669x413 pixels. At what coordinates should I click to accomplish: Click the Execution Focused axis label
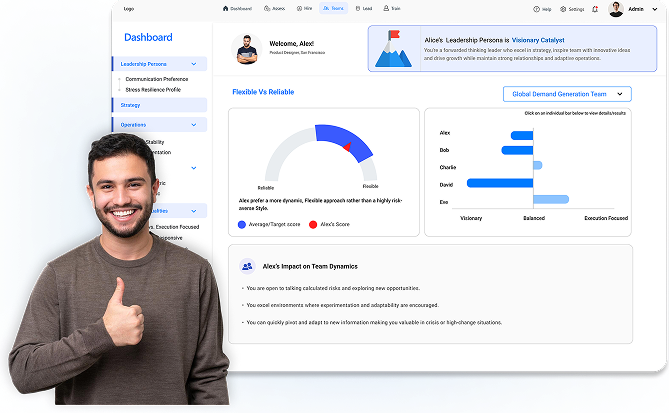(x=606, y=218)
